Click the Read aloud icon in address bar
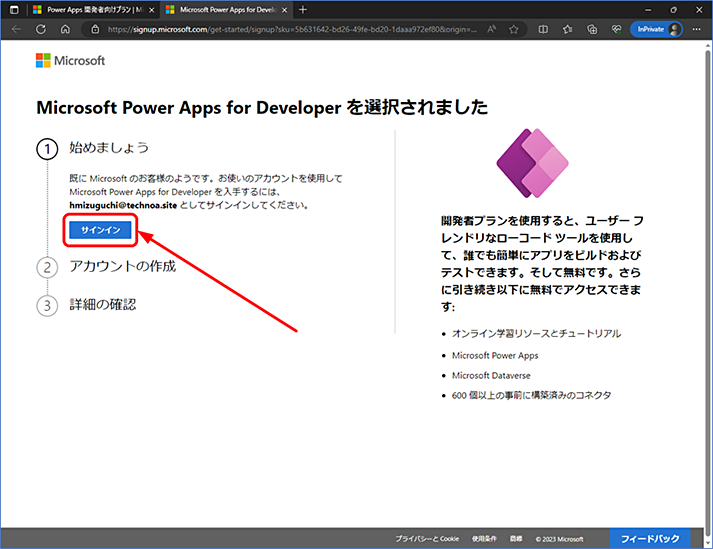Viewport: 713px width, 549px height. 492,29
